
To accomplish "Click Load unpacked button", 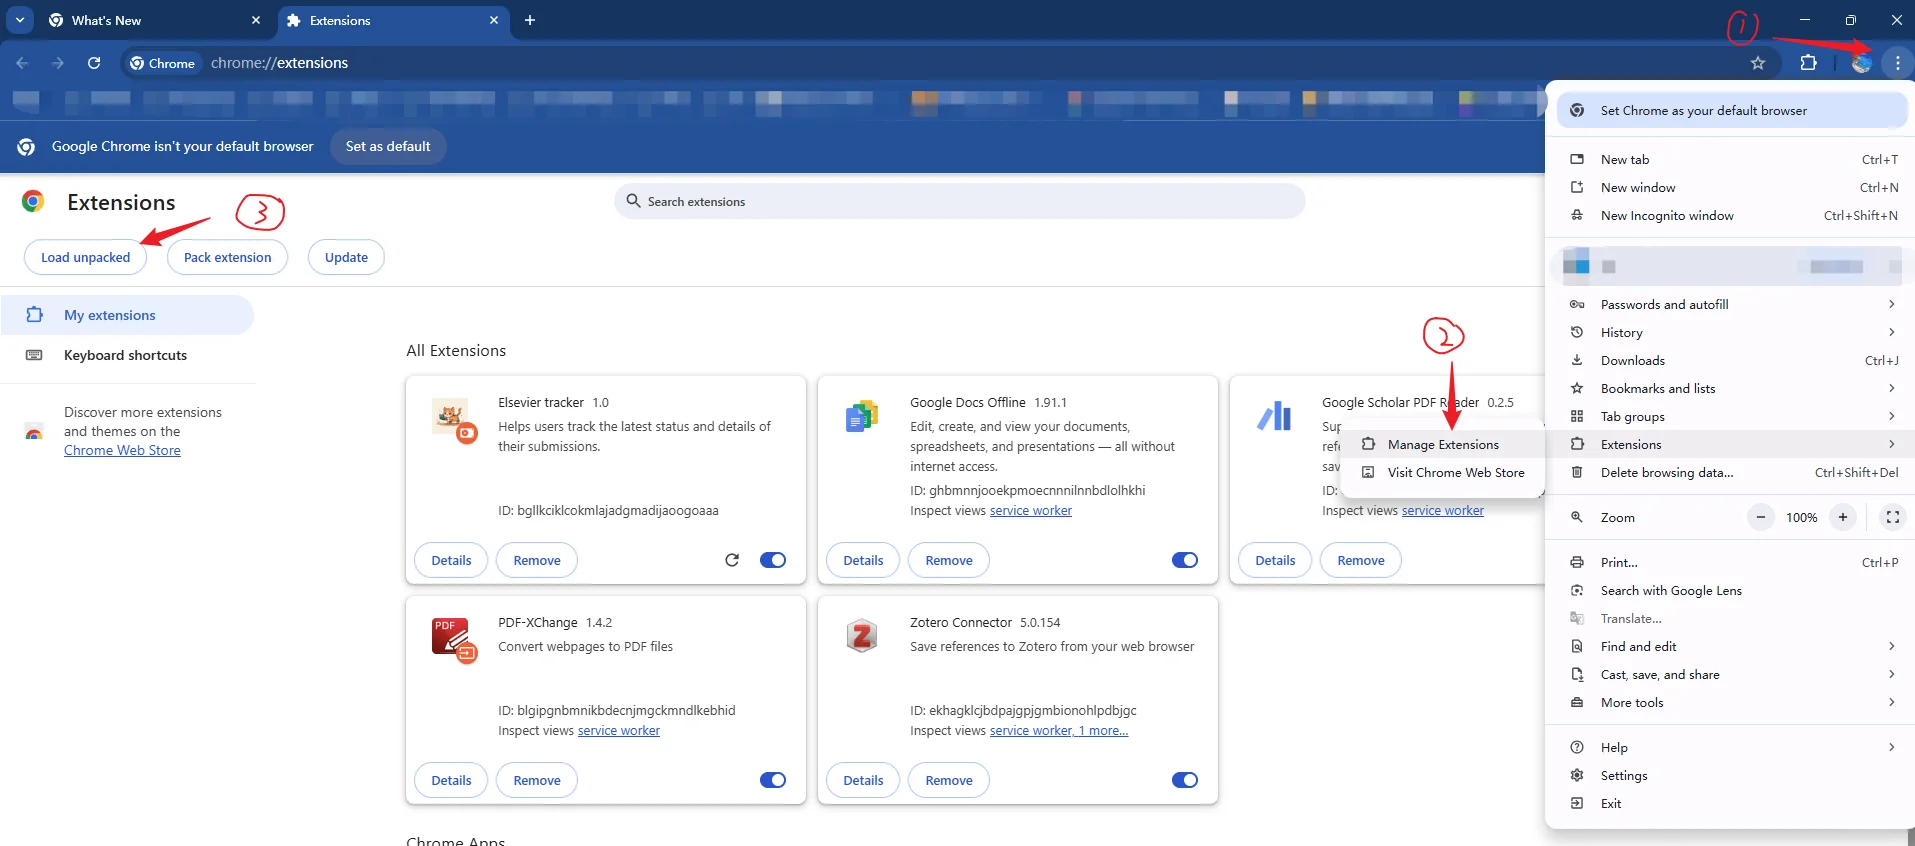I will (x=85, y=257).
